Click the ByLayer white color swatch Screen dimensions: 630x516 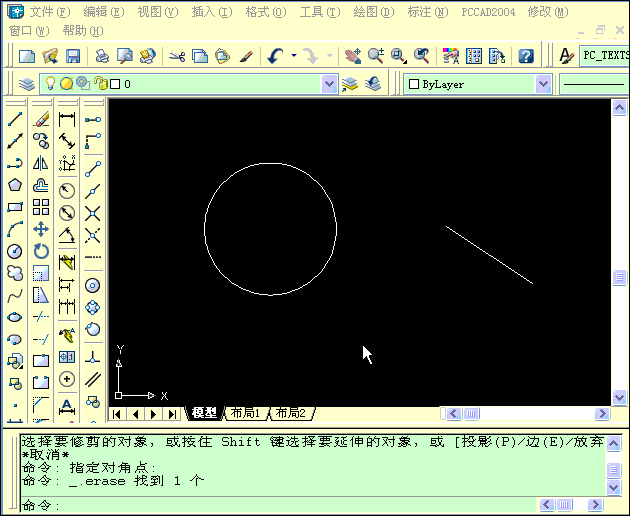(x=413, y=84)
